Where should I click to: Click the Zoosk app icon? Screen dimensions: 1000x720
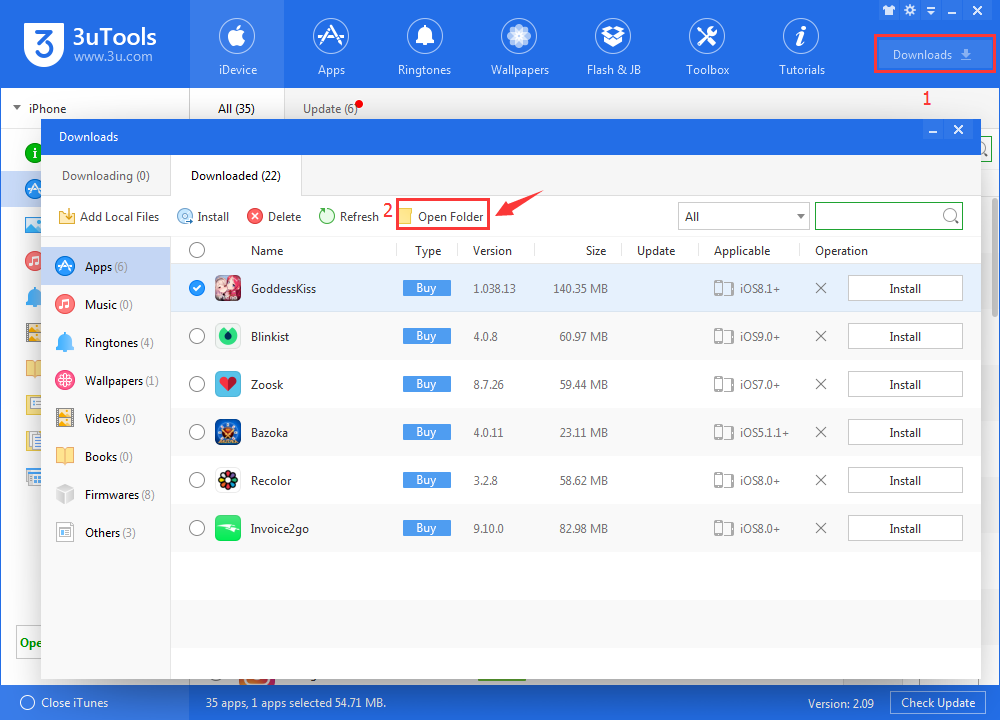228,384
